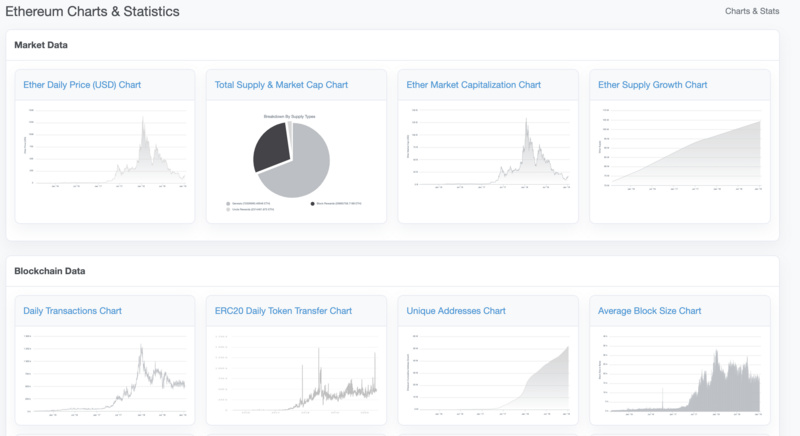Click the Charts & Stats breadcrumb
Viewport: 800px width, 436px height.
click(x=752, y=12)
